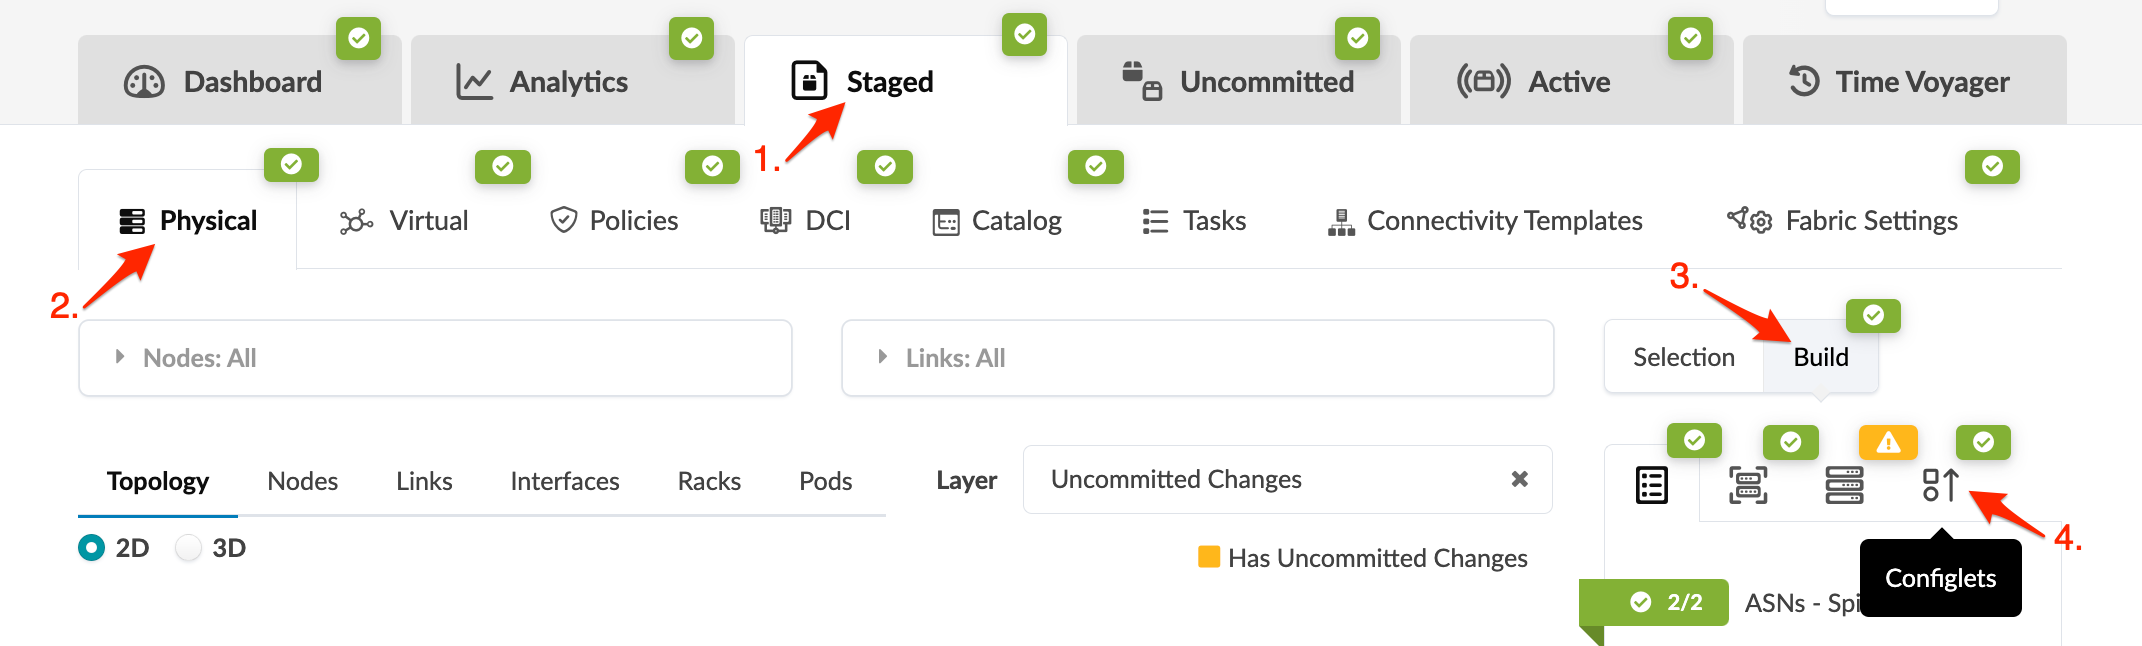Viewport: 2142px width, 646px height.
Task: Select the 3D topology radio button
Action: click(x=188, y=548)
